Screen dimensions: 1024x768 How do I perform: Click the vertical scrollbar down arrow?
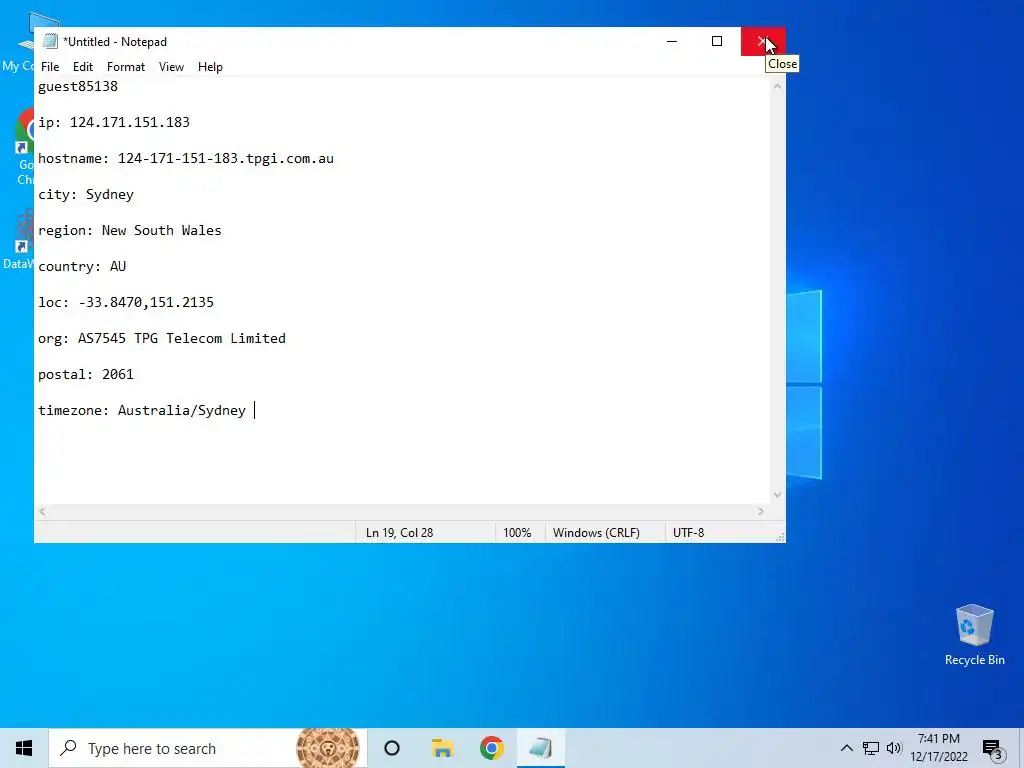[777, 495]
